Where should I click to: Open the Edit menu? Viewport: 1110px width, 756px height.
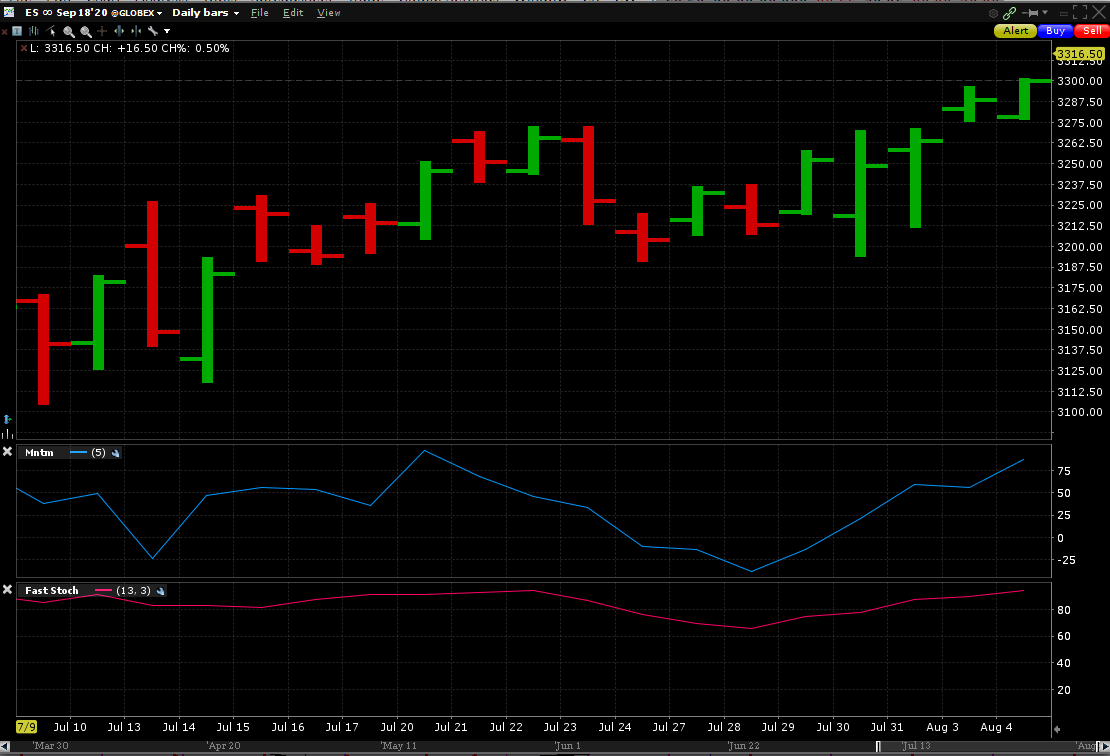coord(293,13)
